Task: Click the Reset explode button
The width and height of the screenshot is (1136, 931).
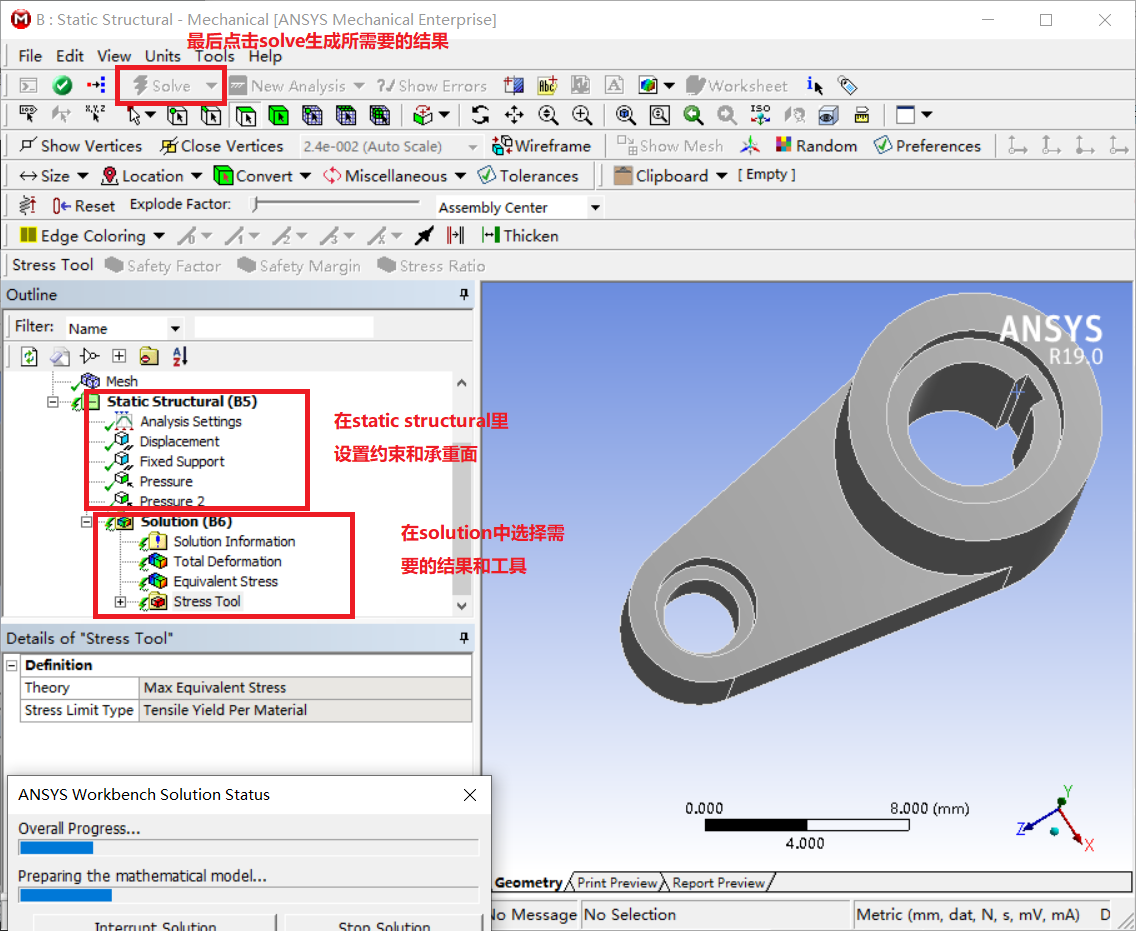Action: pyautogui.click(x=83, y=206)
